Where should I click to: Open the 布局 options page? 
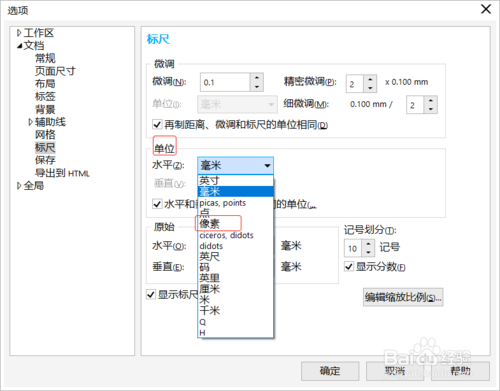coord(45,84)
